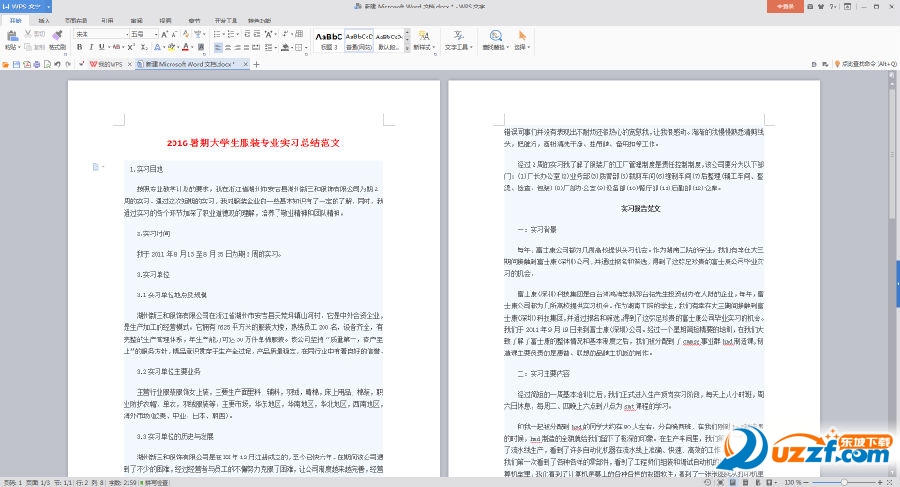Click the red document title heading
Screen dimensions: 900x487
point(253,143)
